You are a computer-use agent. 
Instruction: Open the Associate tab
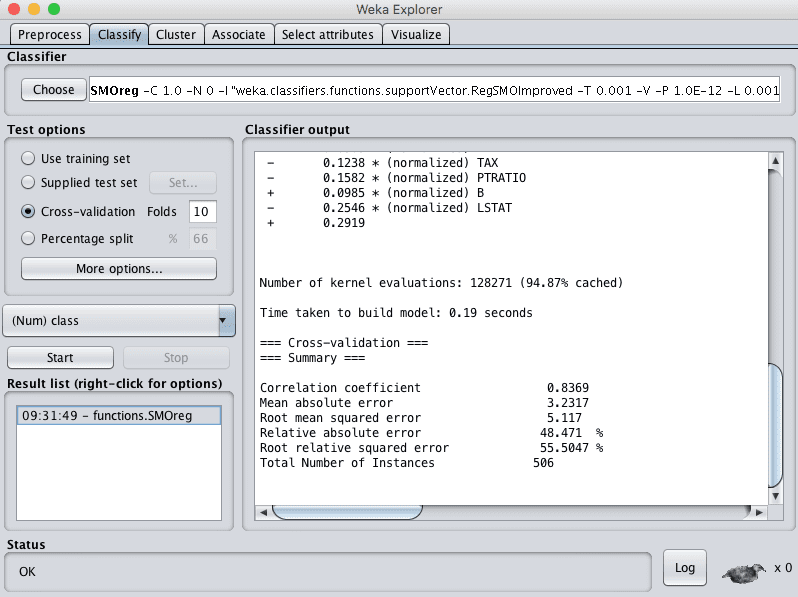[239, 35]
